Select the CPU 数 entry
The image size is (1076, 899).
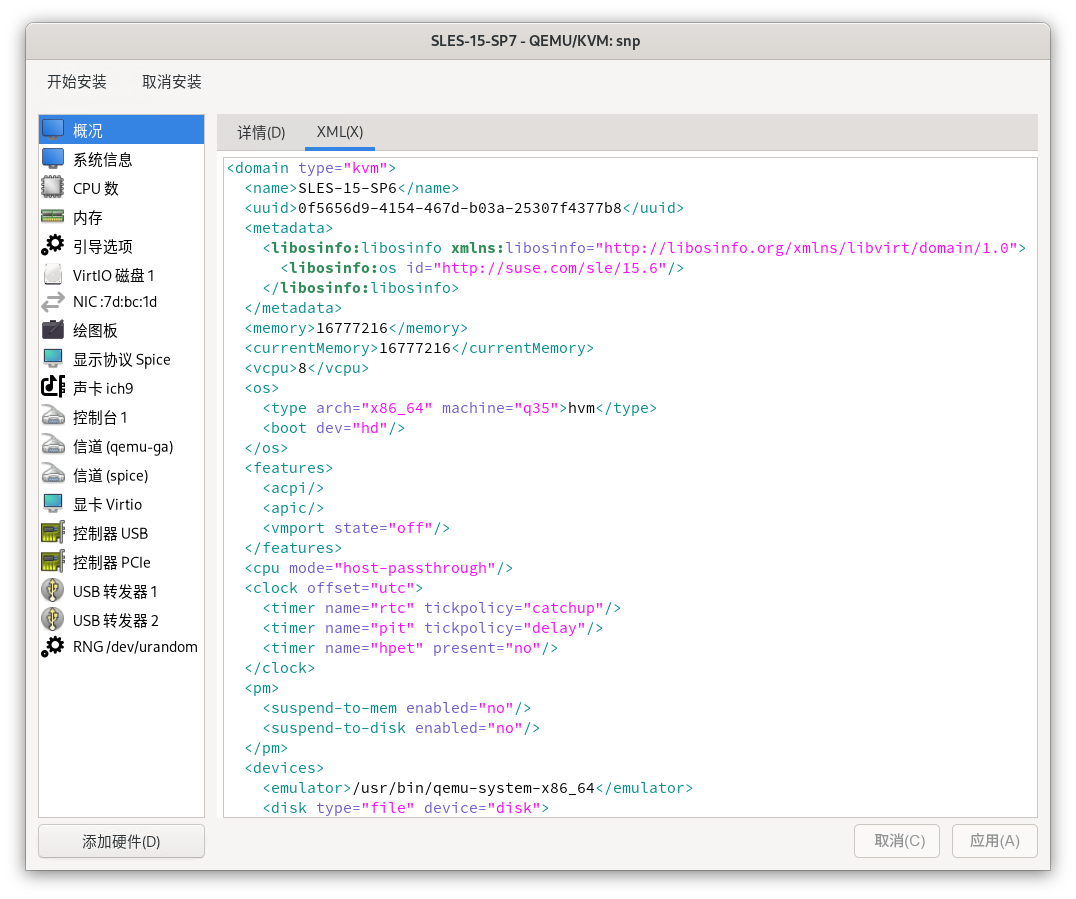tap(121, 188)
